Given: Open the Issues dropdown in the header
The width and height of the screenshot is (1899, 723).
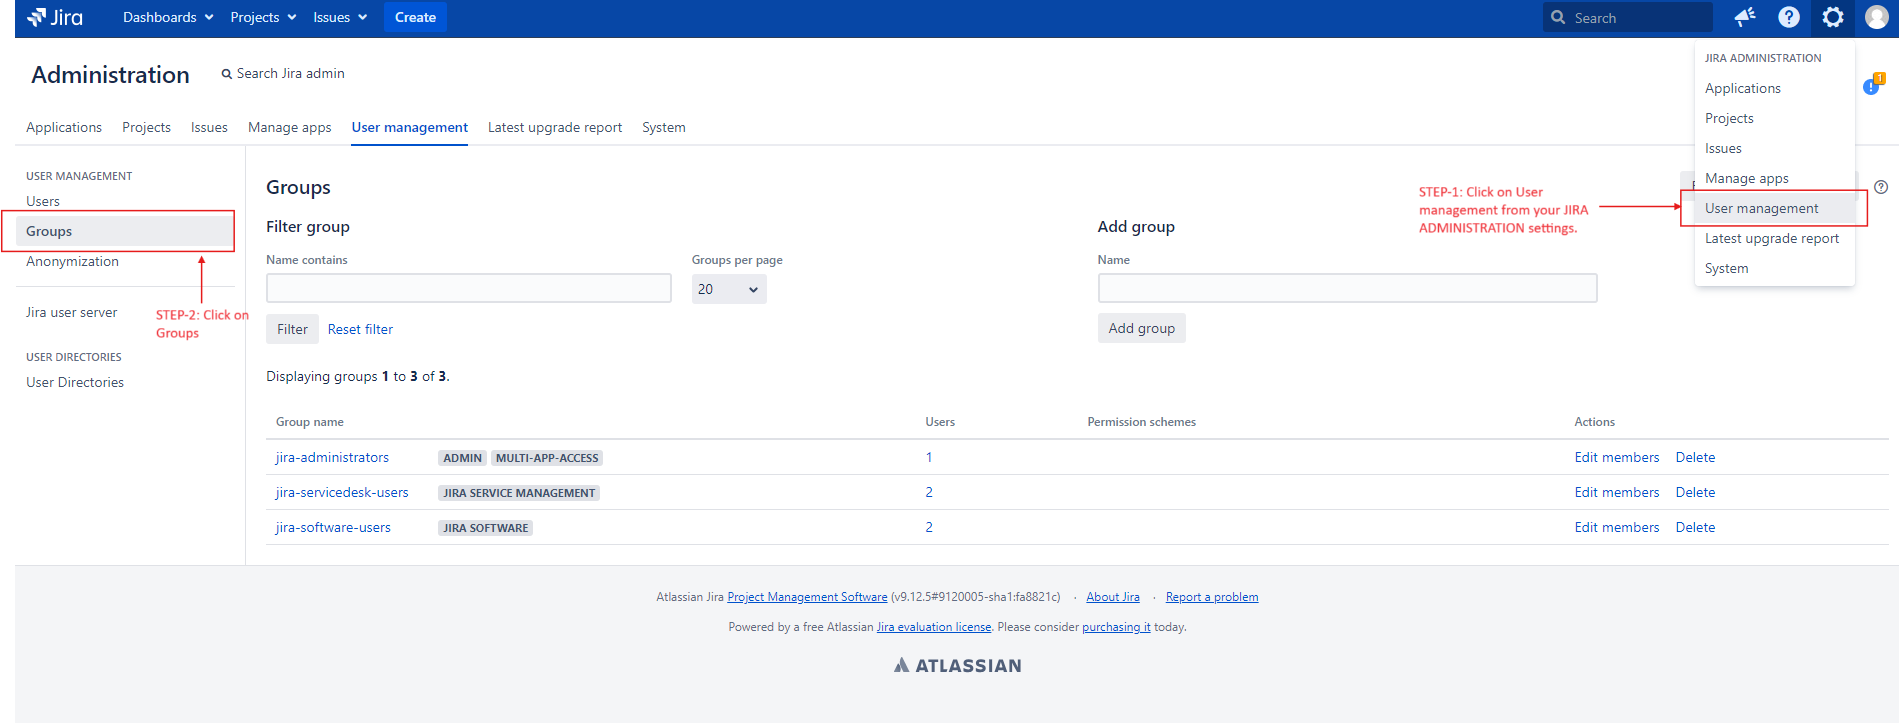Looking at the screenshot, I should tap(340, 17).
